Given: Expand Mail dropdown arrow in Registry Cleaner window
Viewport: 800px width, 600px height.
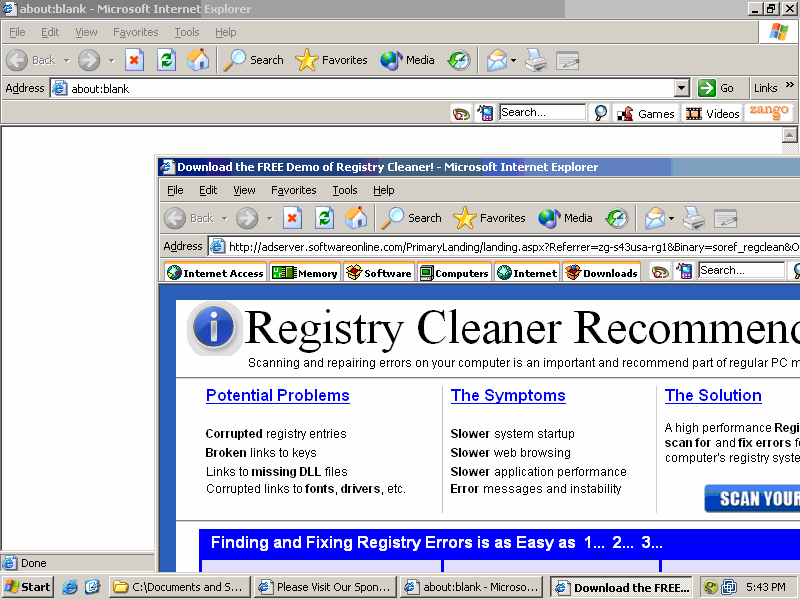Looking at the screenshot, I should click(x=672, y=219).
